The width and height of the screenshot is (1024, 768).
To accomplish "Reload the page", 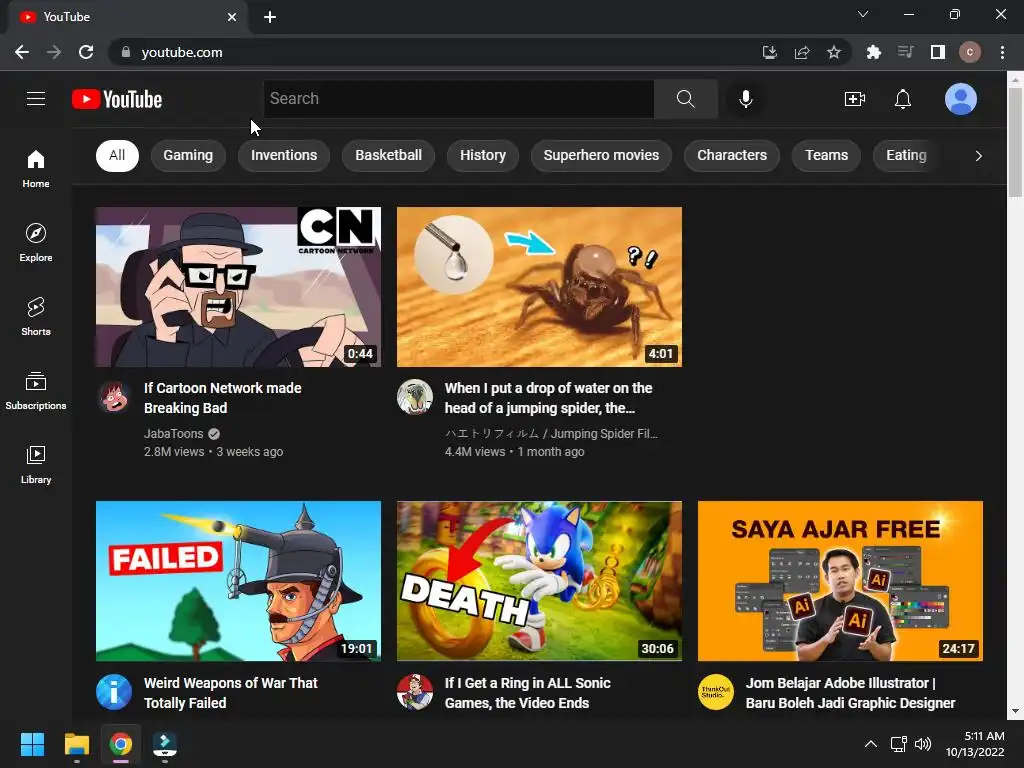I will tap(86, 52).
